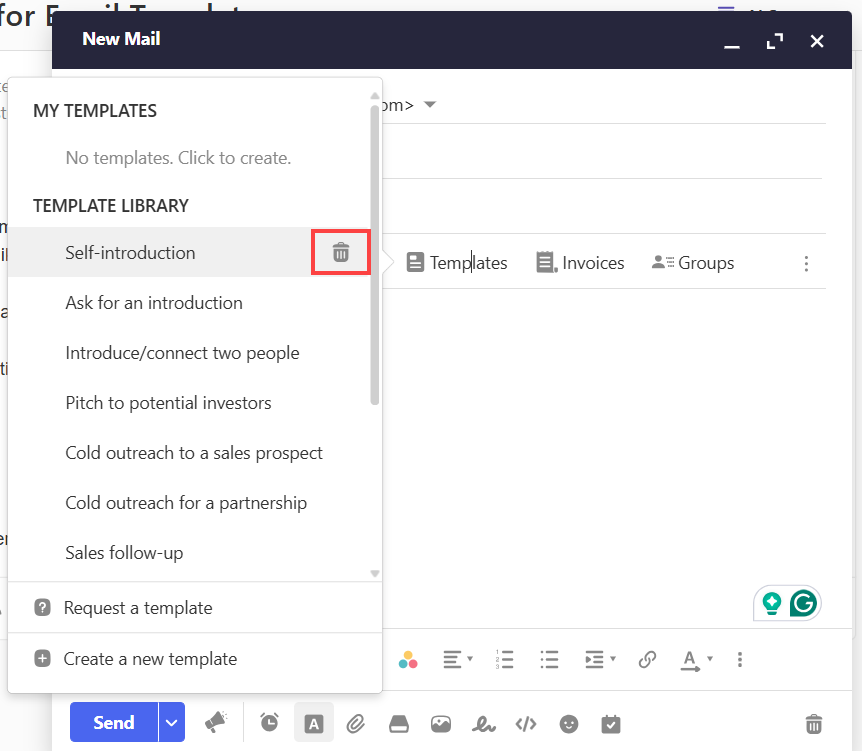Viewport: 862px width, 751px height.
Task: Click No templates. Click to create.
Action: point(178,158)
